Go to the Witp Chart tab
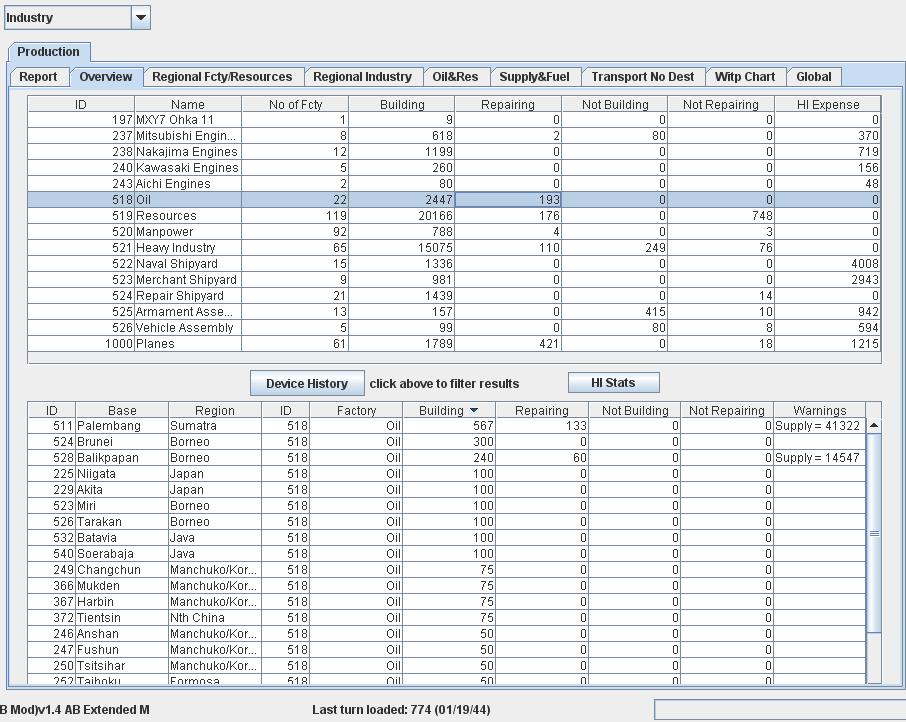The height and width of the screenshot is (722, 906). 745,77
